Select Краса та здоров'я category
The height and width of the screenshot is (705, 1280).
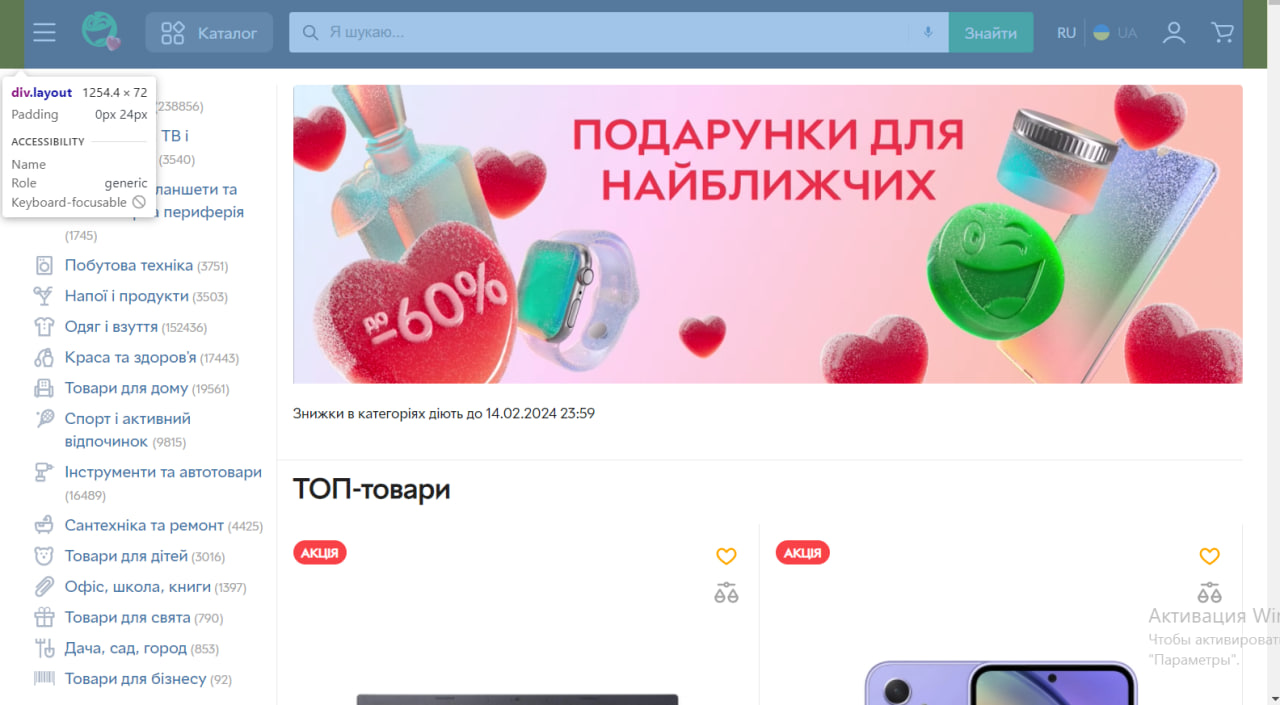[130, 358]
